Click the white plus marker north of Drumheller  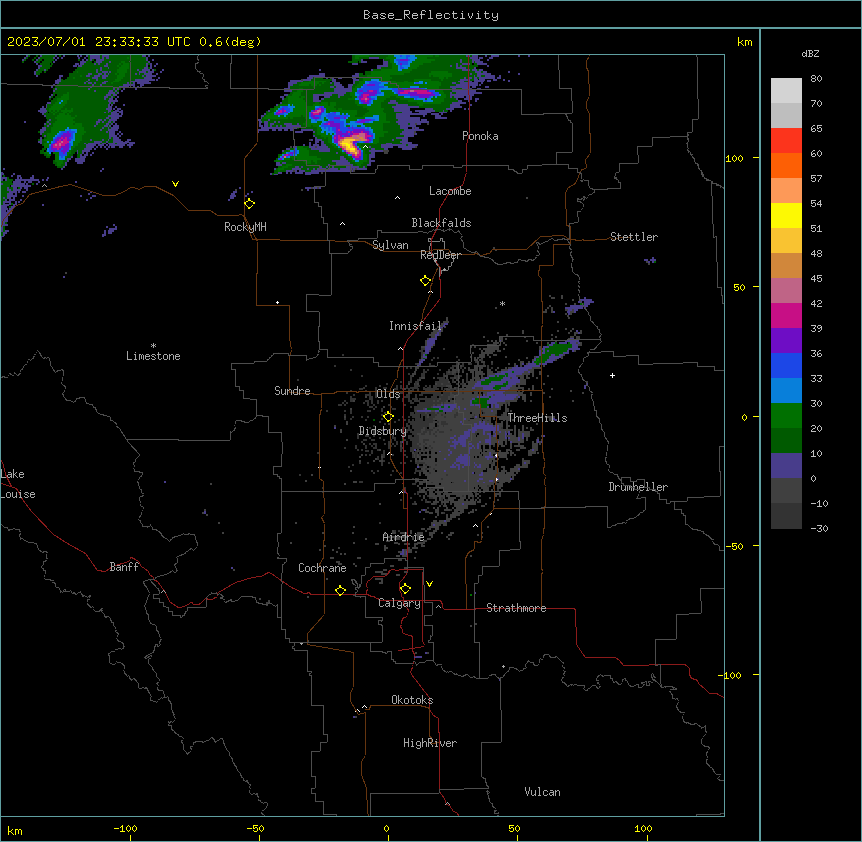612,375
